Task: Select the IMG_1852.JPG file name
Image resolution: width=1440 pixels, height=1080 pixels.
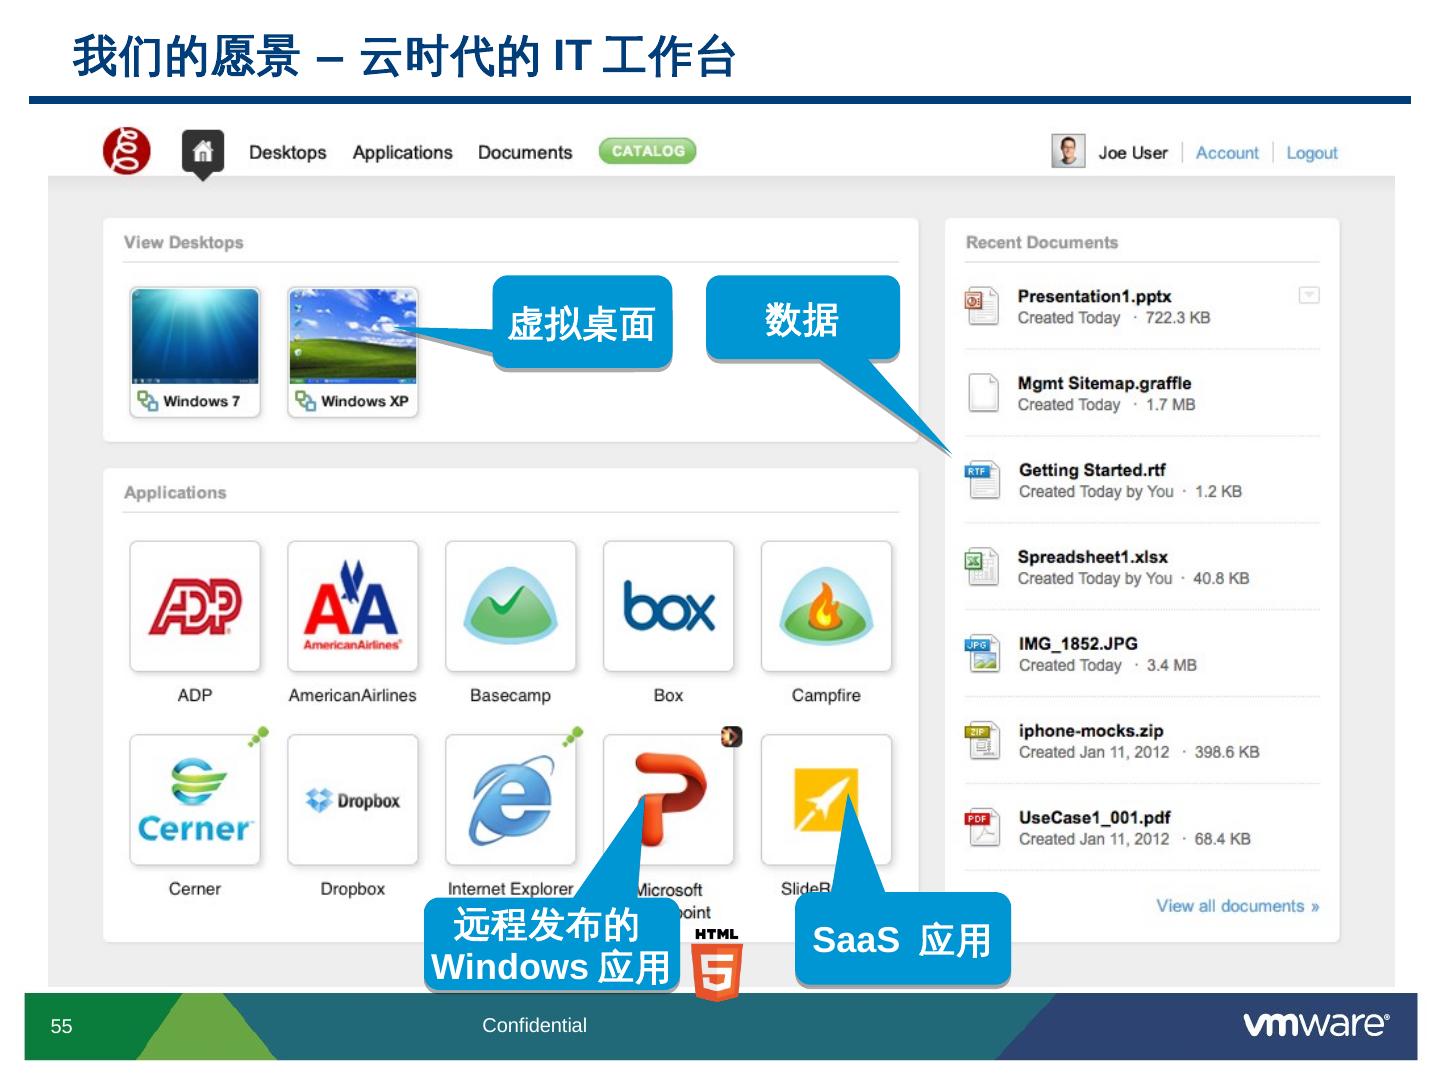Action: coord(1078,644)
